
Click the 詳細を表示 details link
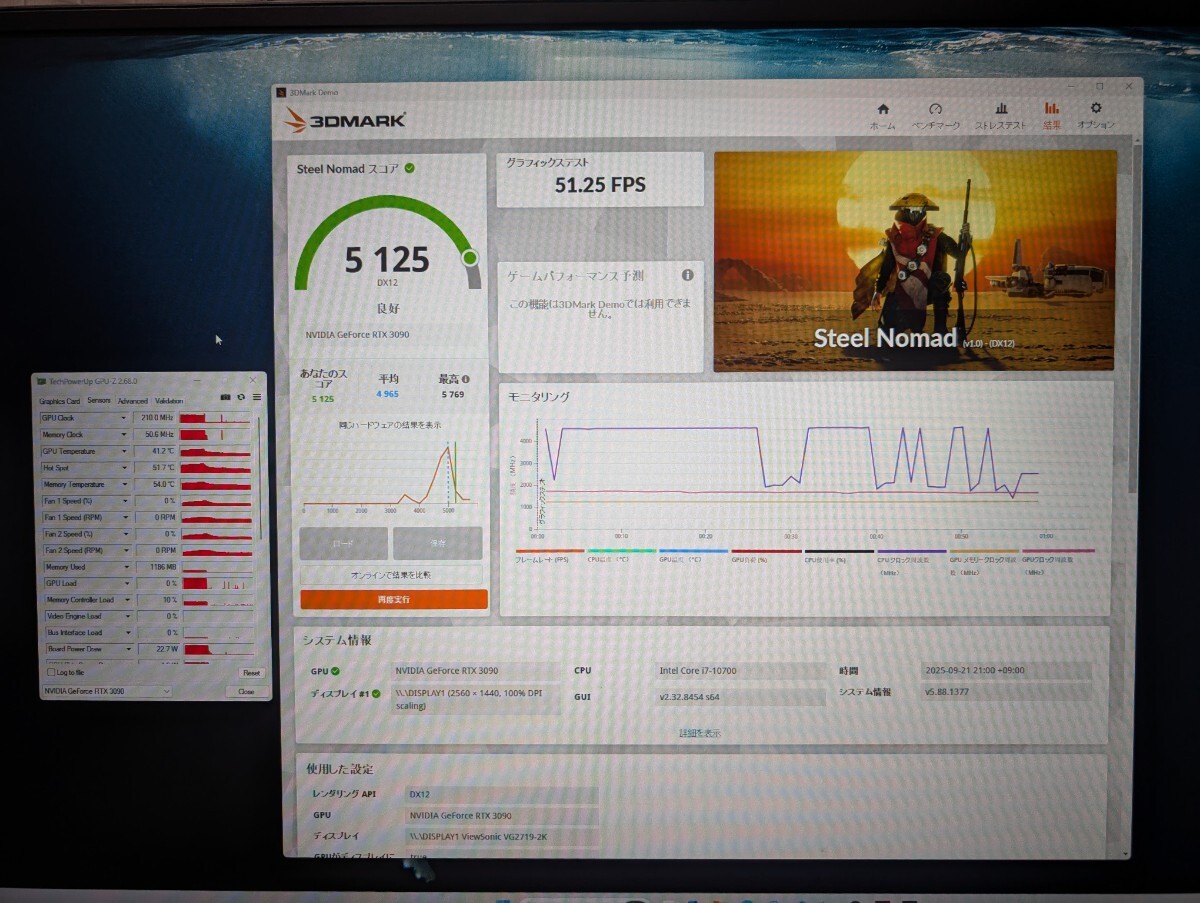coord(700,732)
